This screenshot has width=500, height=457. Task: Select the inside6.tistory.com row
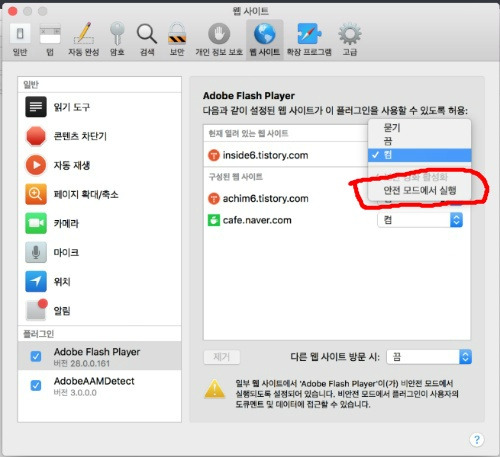(286, 155)
